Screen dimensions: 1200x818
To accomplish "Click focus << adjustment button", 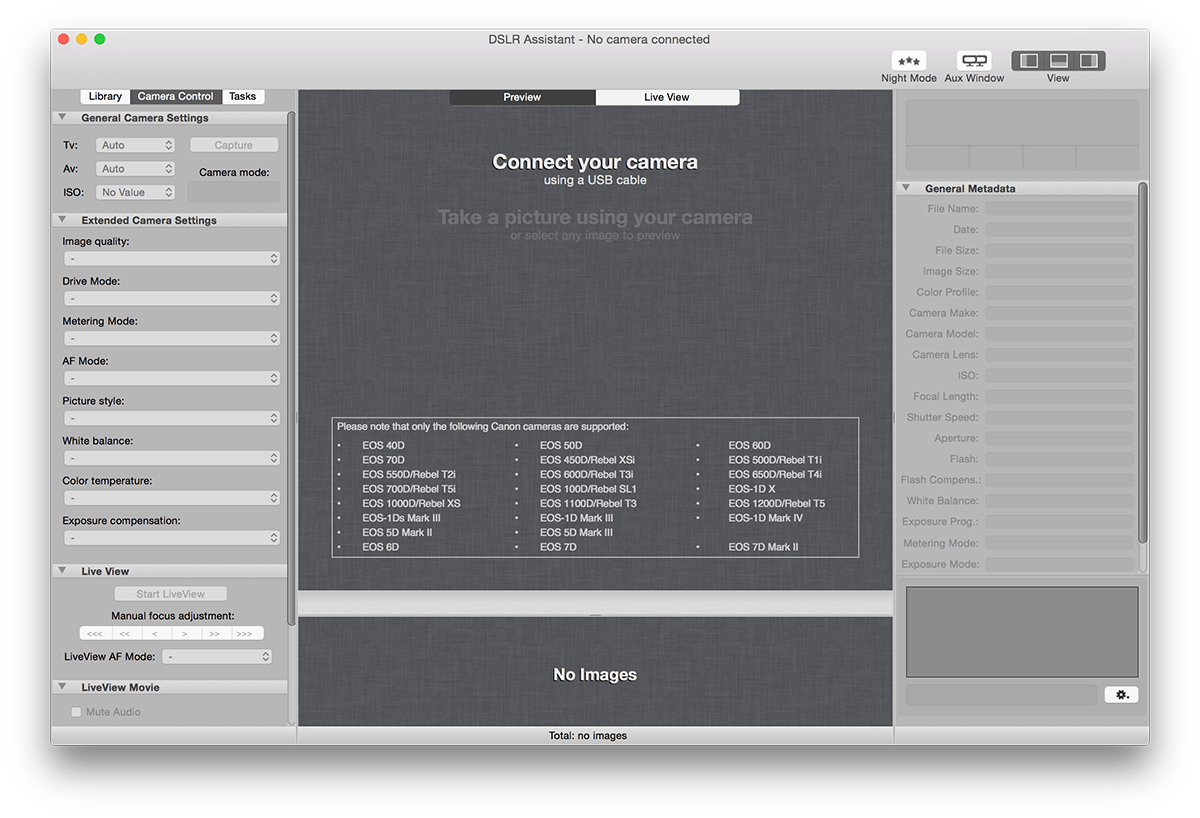I will 125,633.
